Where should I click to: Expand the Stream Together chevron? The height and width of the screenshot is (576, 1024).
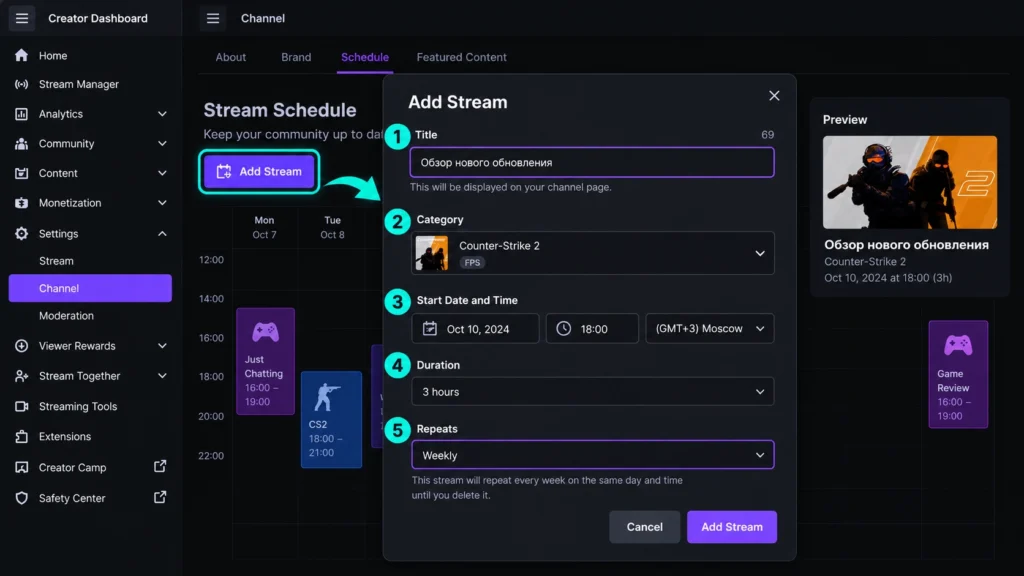point(162,376)
